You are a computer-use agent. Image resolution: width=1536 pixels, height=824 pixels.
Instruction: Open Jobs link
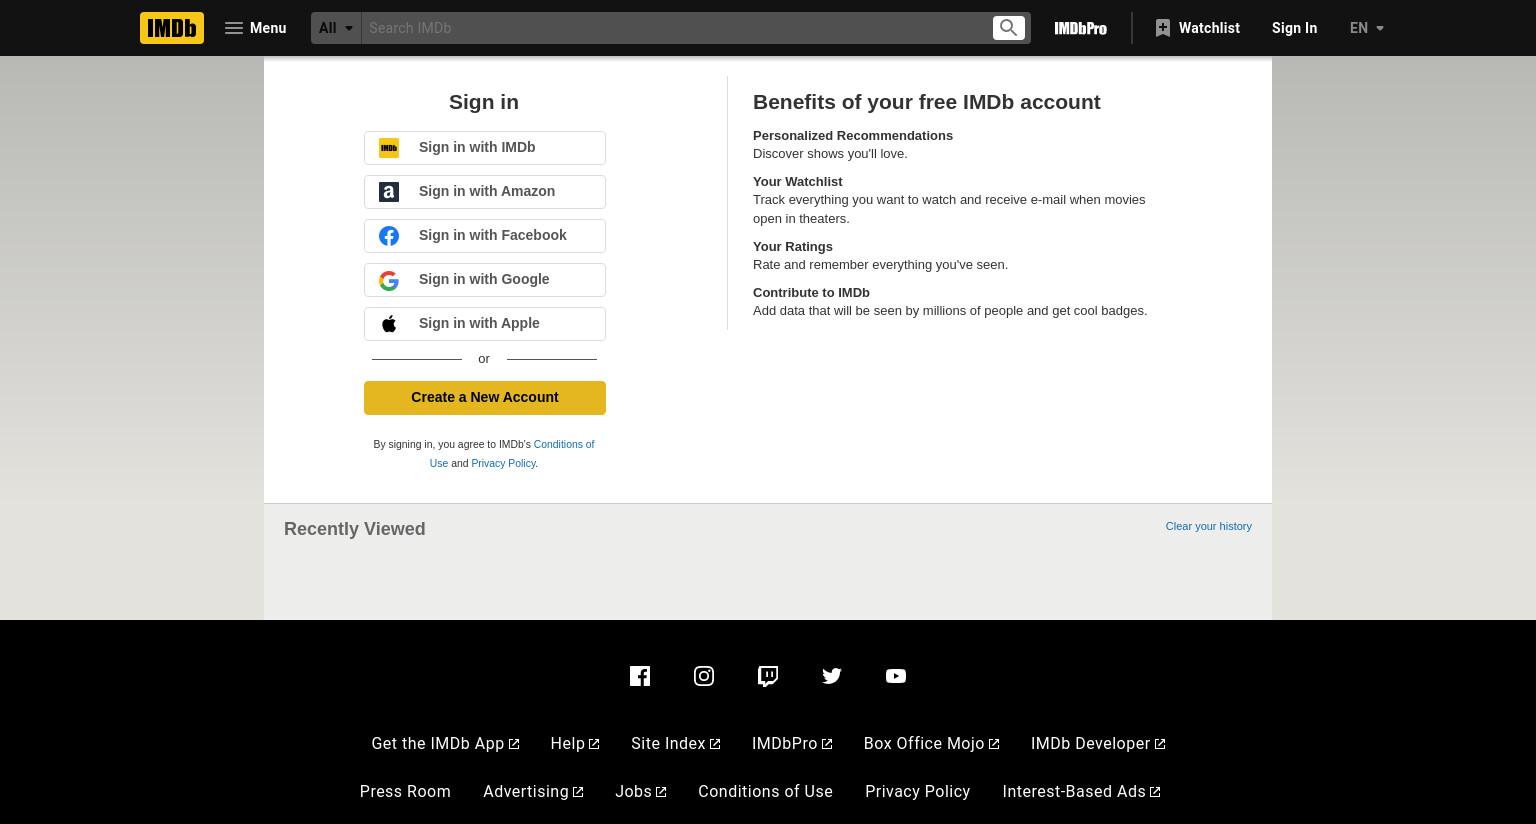pos(641,792)
